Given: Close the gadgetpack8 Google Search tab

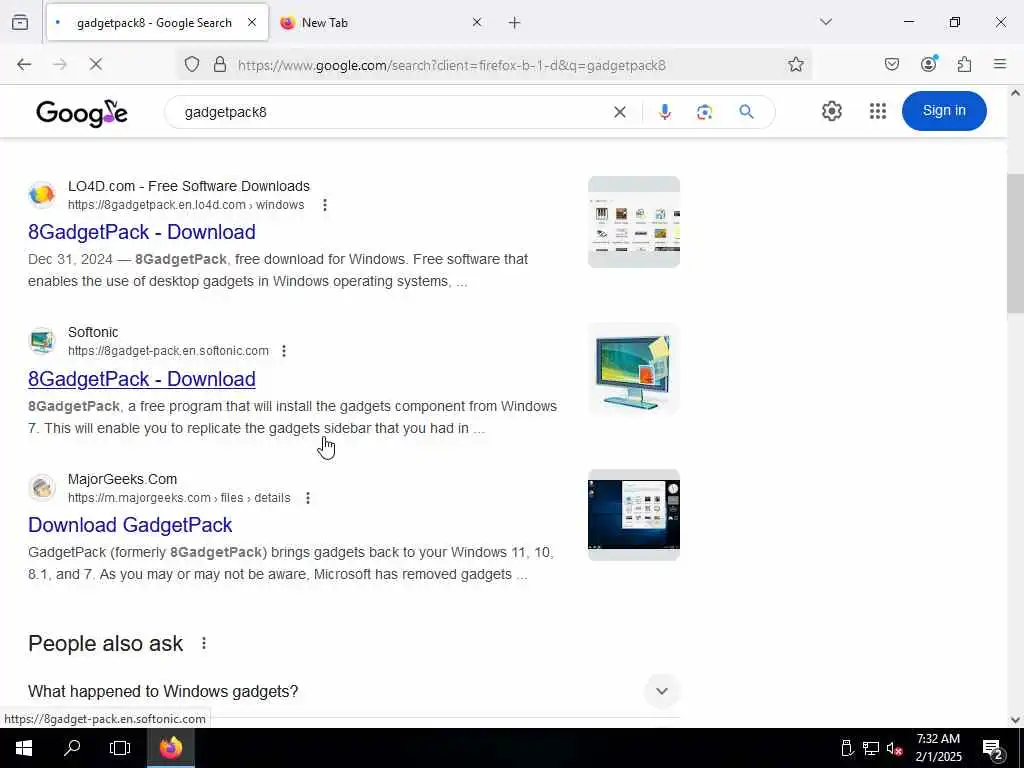Looking at the screenshot, I should click(252, 23).
